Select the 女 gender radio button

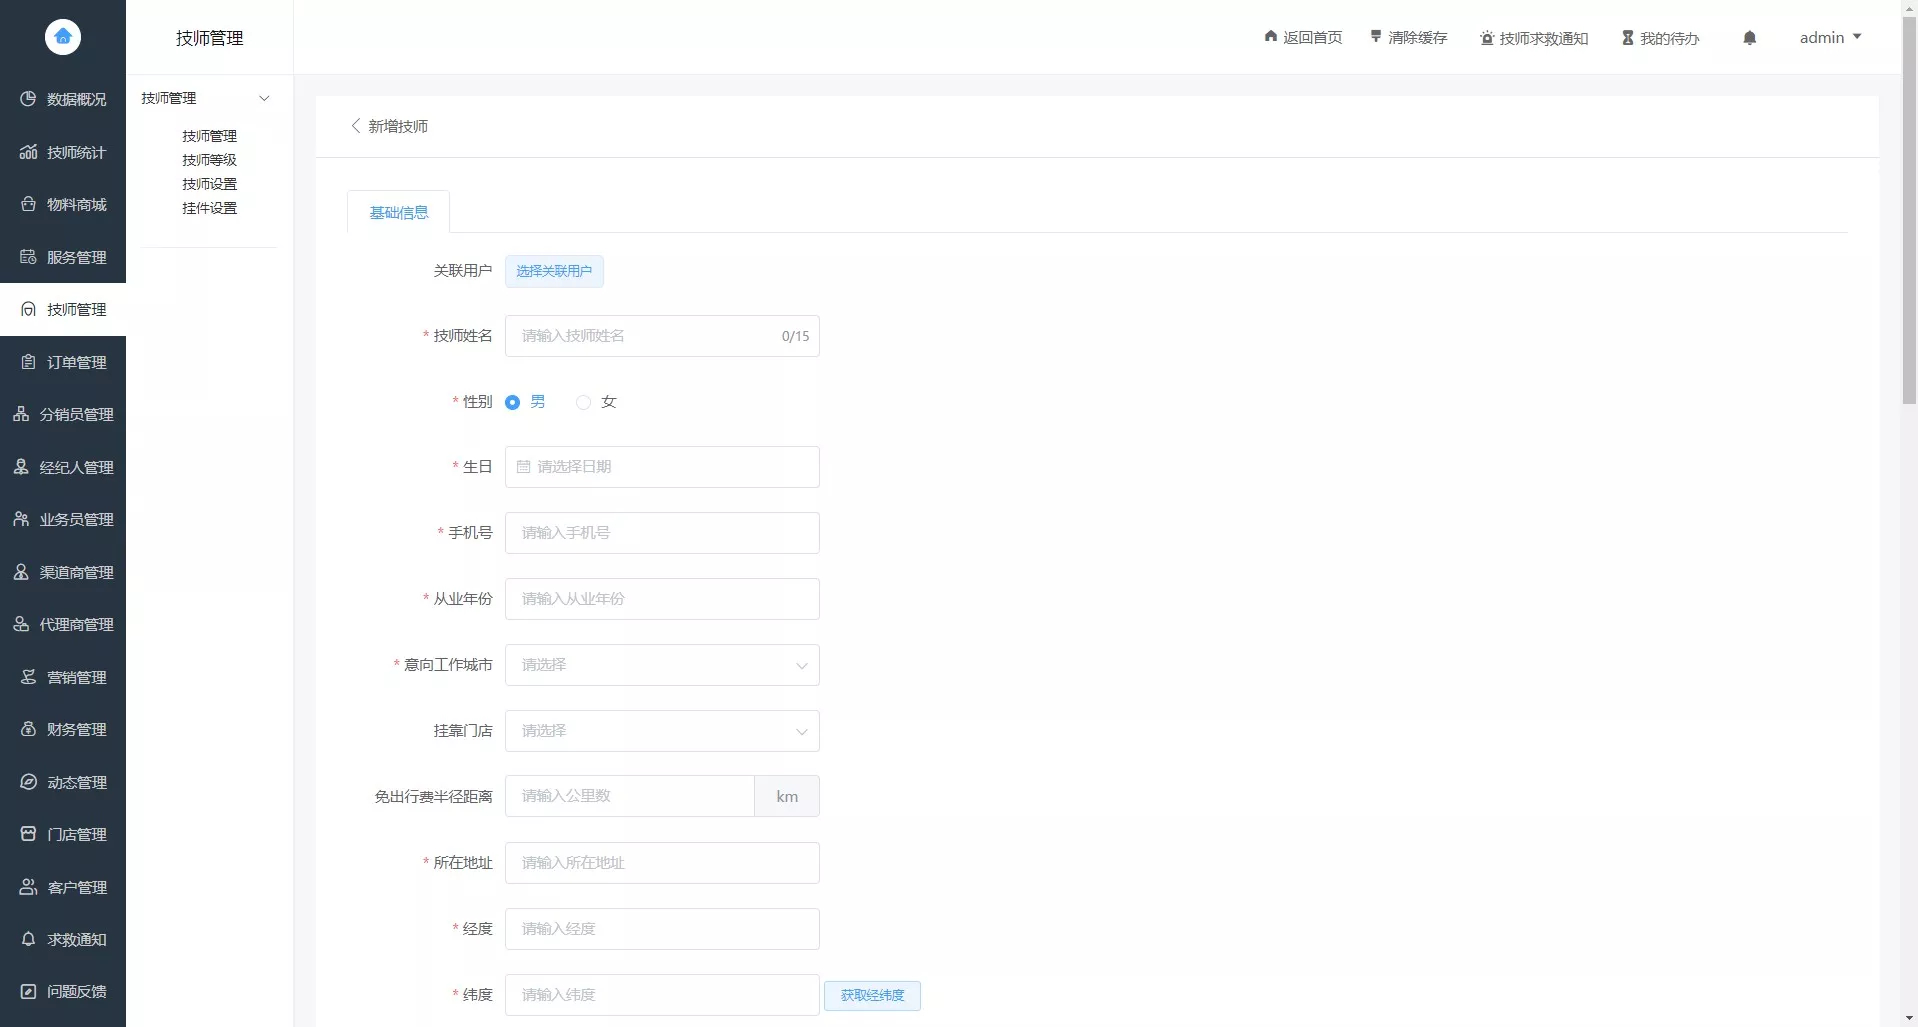pyautogui.click(x=584, y=402)
